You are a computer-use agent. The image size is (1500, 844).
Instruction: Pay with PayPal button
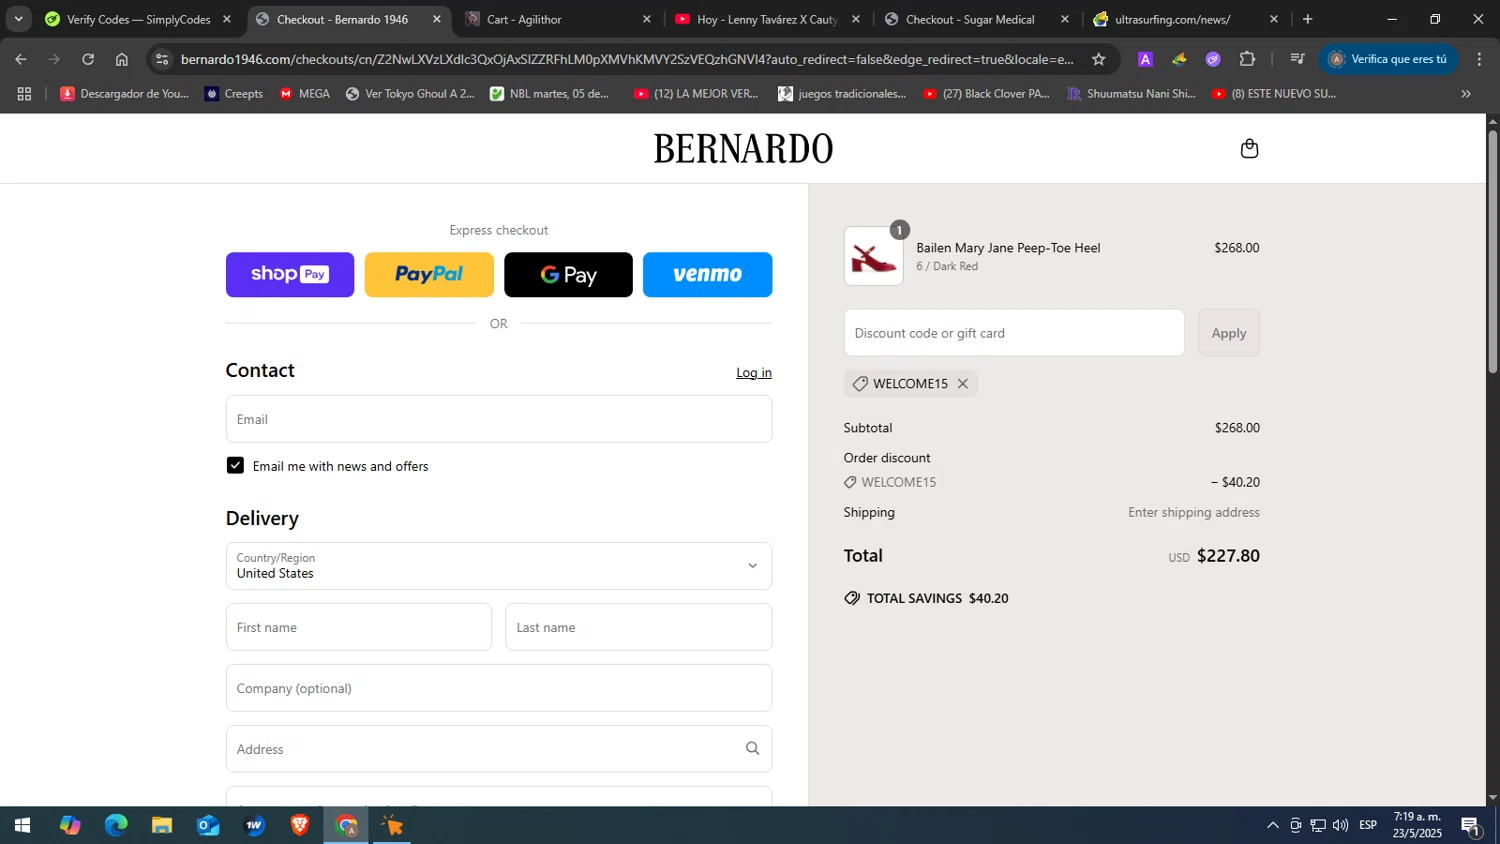tap(429, 275)
